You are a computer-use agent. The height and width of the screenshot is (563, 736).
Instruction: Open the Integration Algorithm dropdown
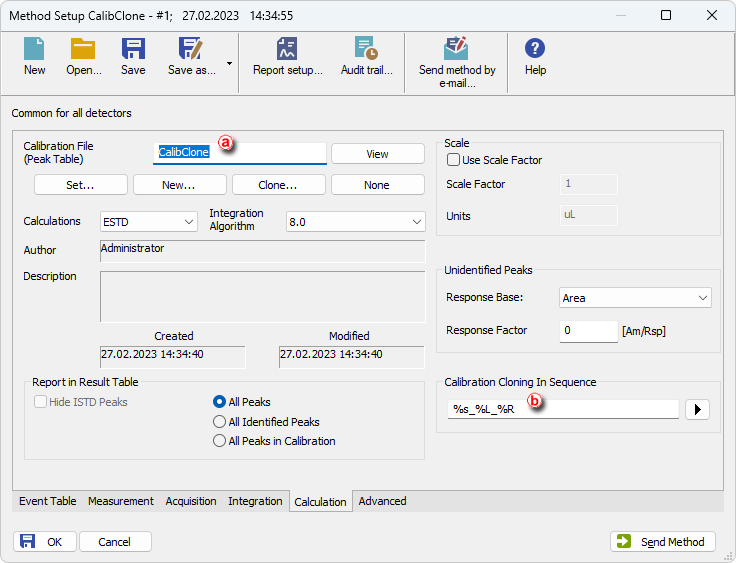tap(355, 222)
